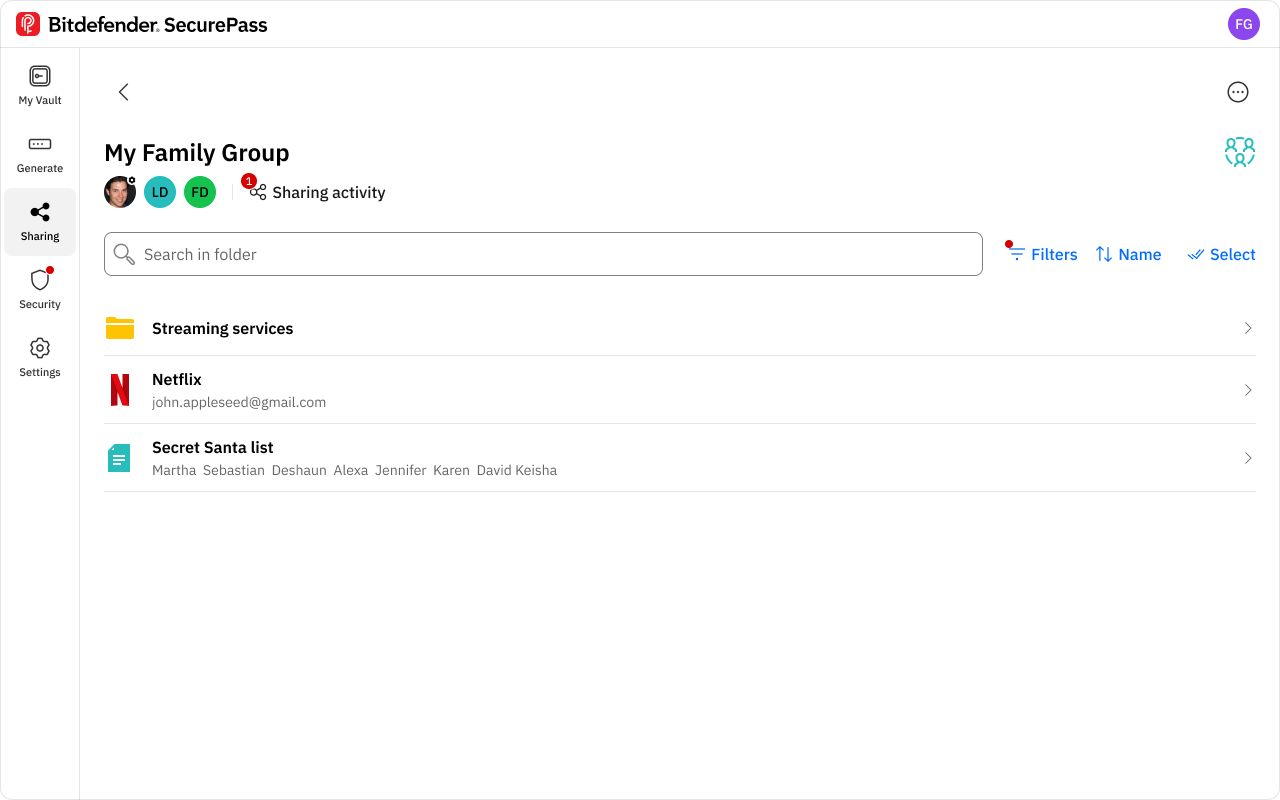1280x800 pixels.
Task: Open the Security shield section
Action: pos(40,290)
